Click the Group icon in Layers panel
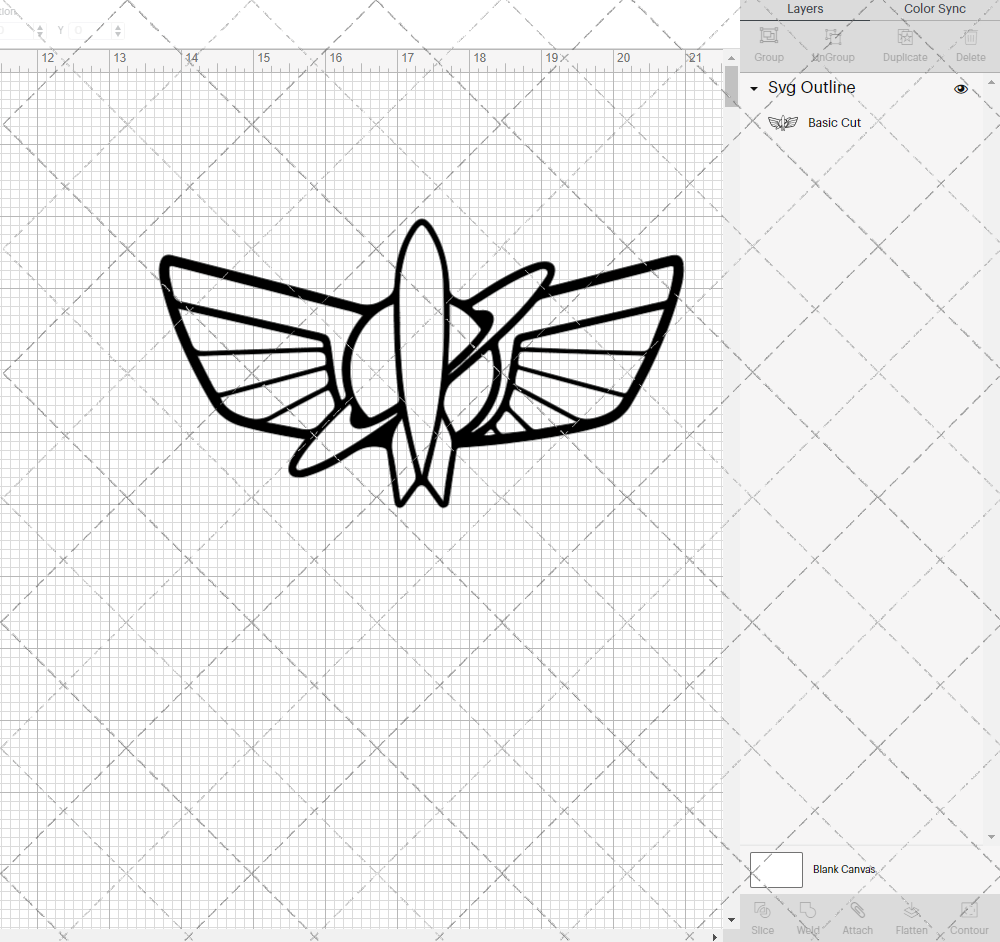The width and height of the screenshot is (1000, 942). [x=768, y=42]
